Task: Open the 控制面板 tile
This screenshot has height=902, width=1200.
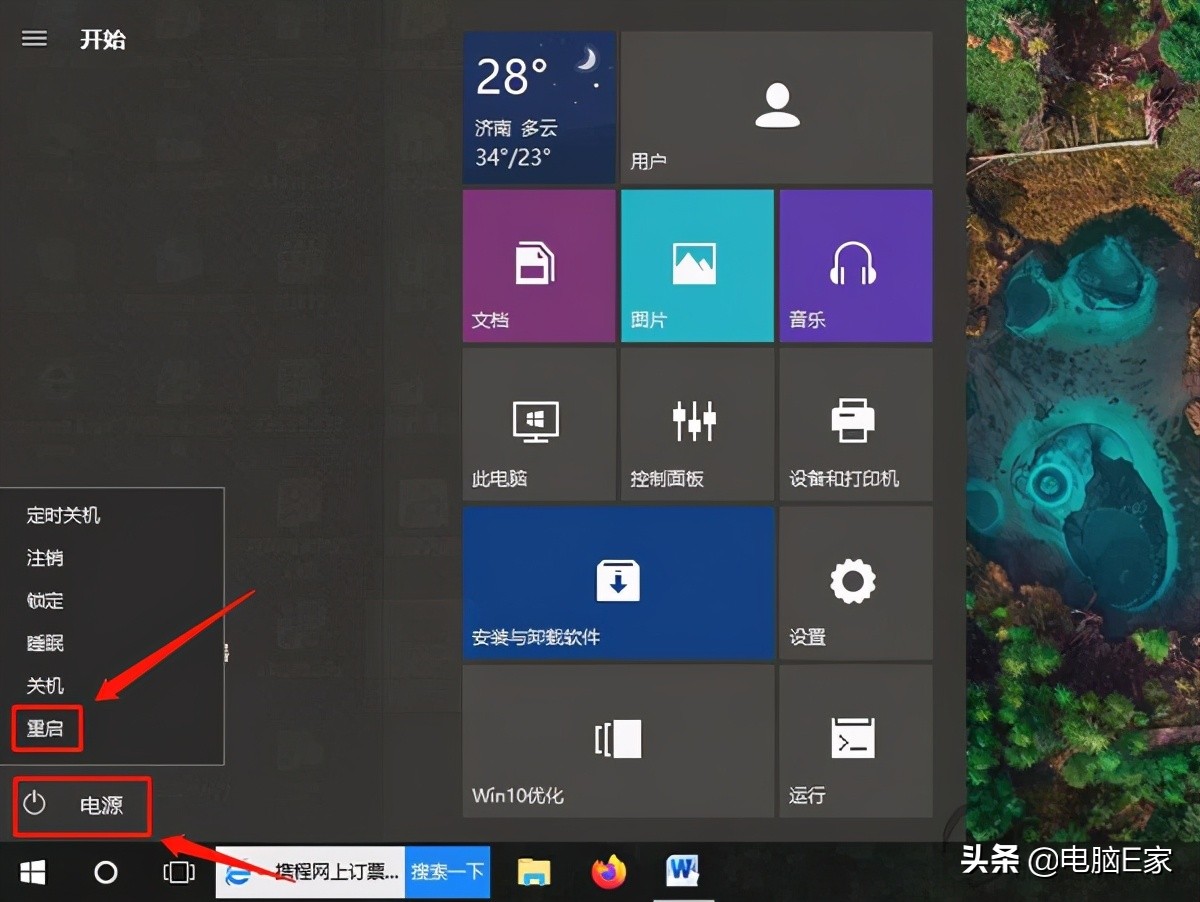Action: (x=697, y=424)
